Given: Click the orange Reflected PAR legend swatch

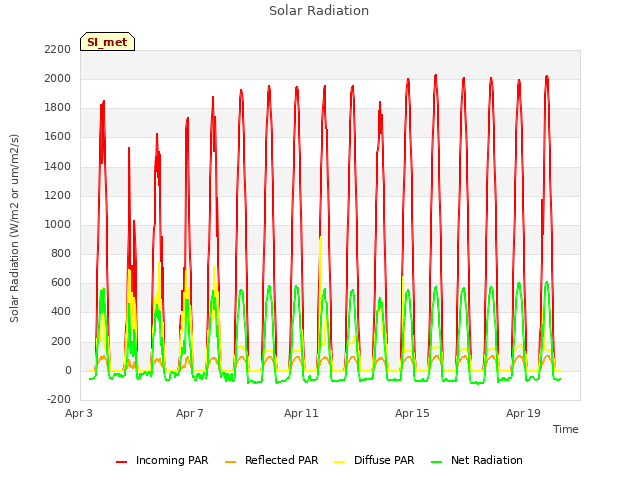Looking at the screenshot, I should click(231, 462).
